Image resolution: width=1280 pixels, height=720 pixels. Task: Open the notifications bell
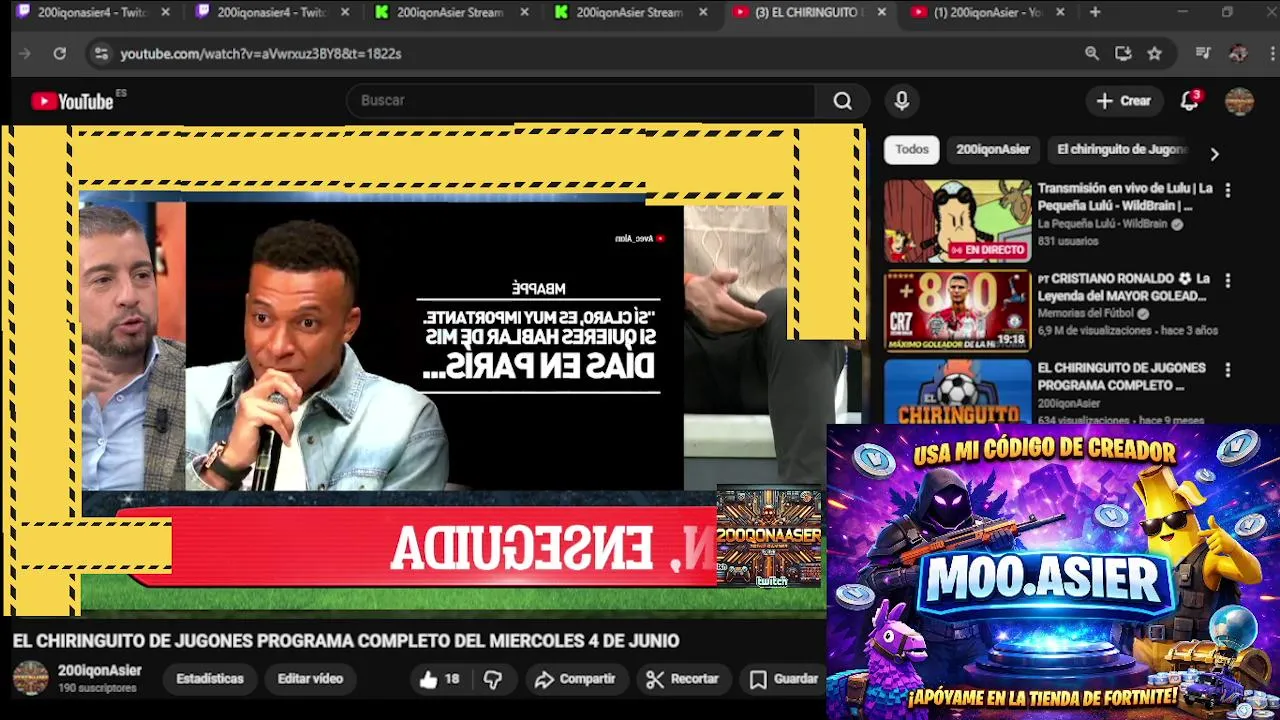coord(1189,100)
